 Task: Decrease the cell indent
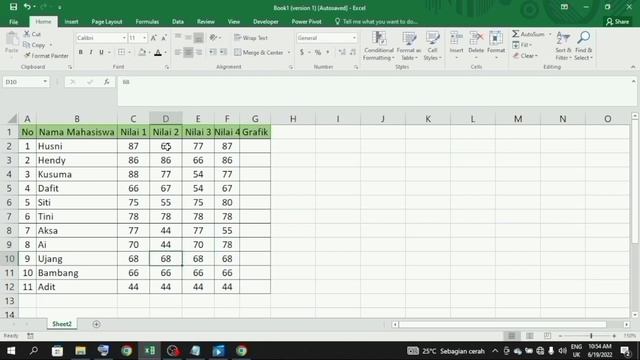pyautogui.click(x=213, y=52)
